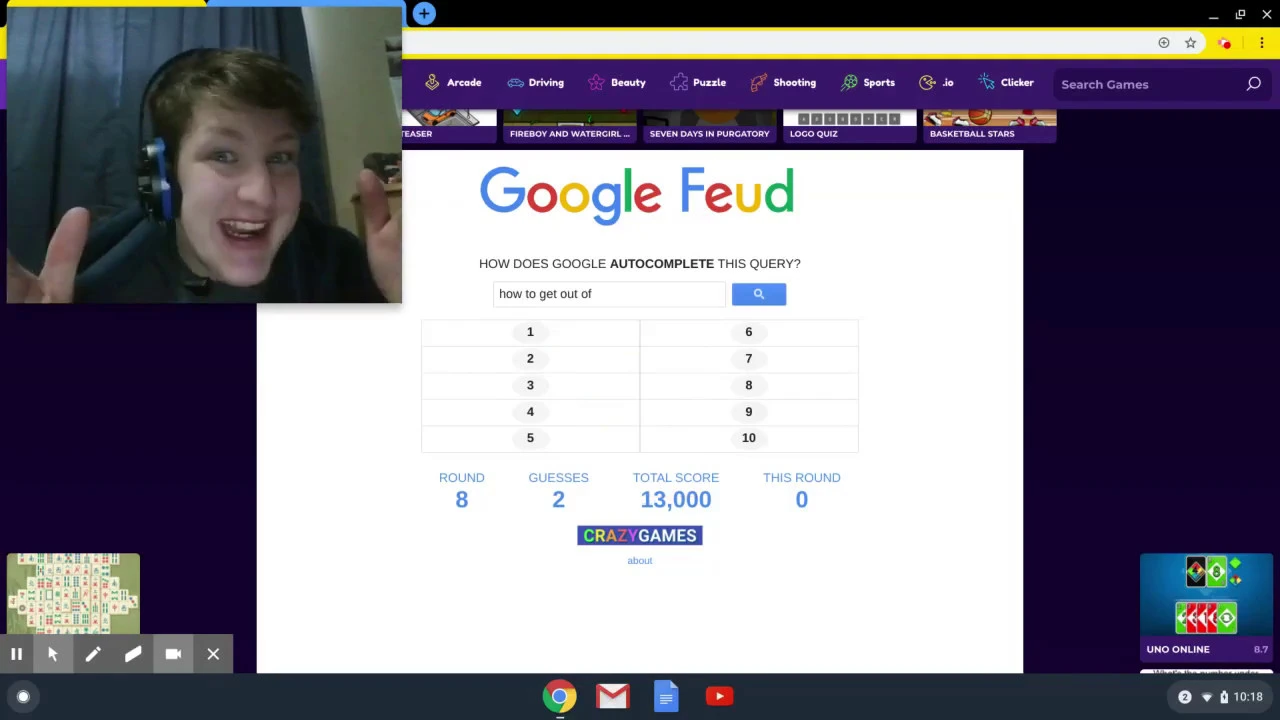The image size is (1280, 720).
Task: Open Chrome's three-dot menu
Action: tap(1262, 43)
